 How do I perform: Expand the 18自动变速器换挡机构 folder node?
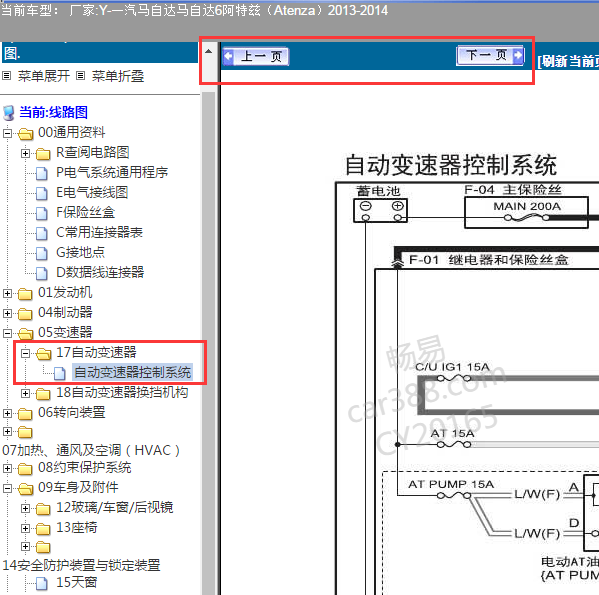point(25,393)
